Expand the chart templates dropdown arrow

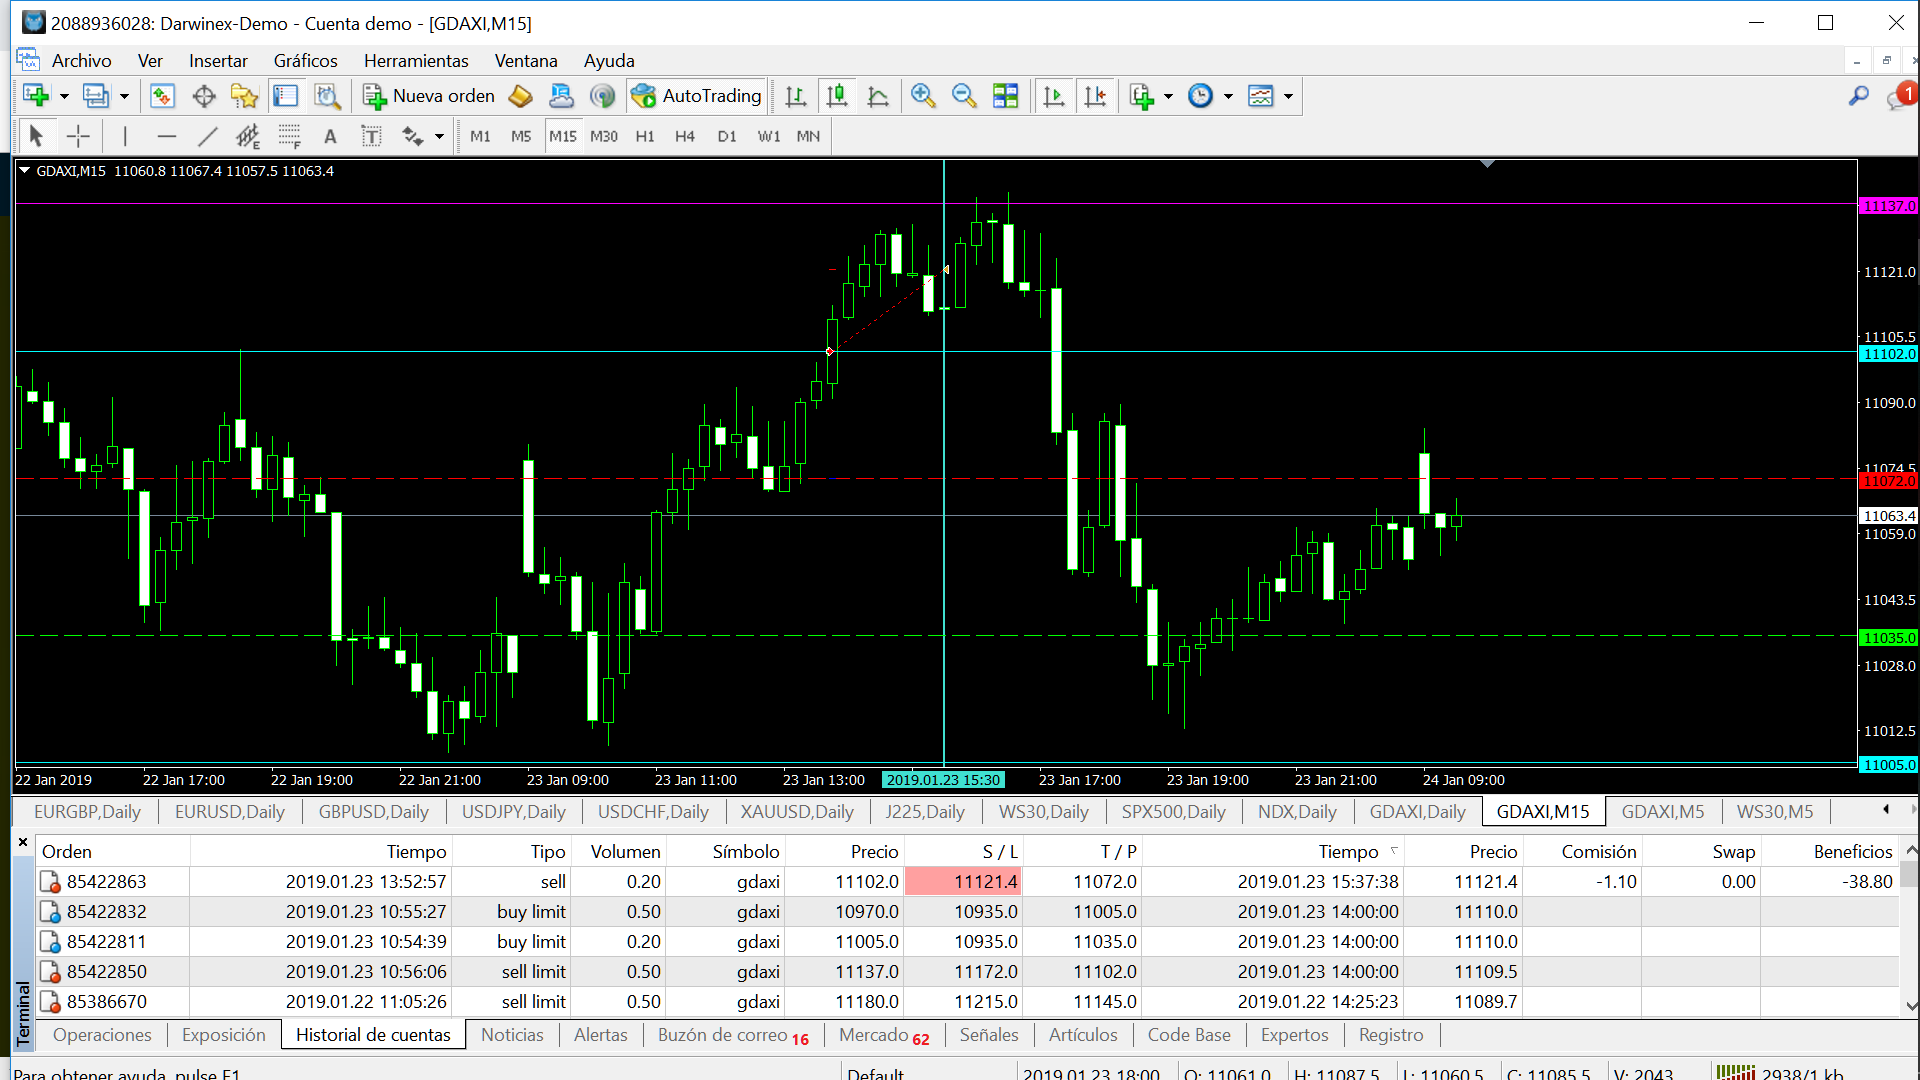1288,96
